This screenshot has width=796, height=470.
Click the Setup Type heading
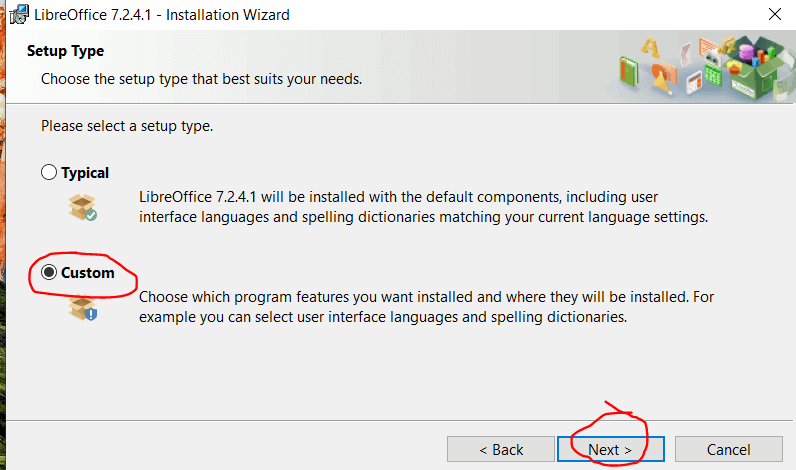click(x=65, y=51)
